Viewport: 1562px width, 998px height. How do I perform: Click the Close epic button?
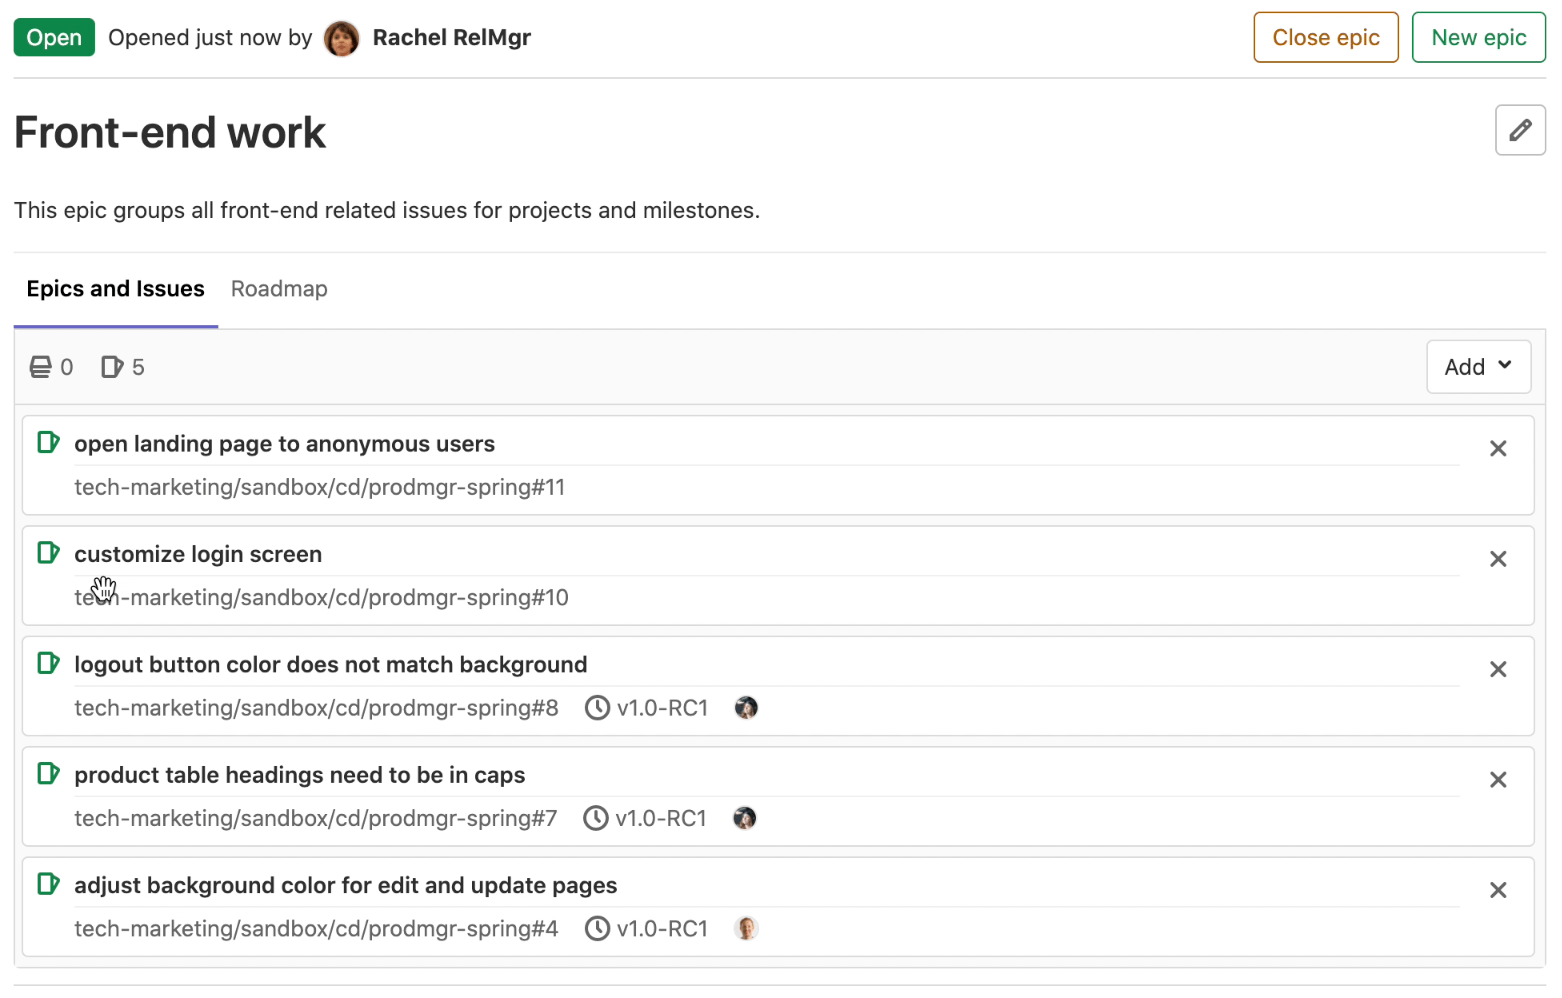[x=1325, y=37]
